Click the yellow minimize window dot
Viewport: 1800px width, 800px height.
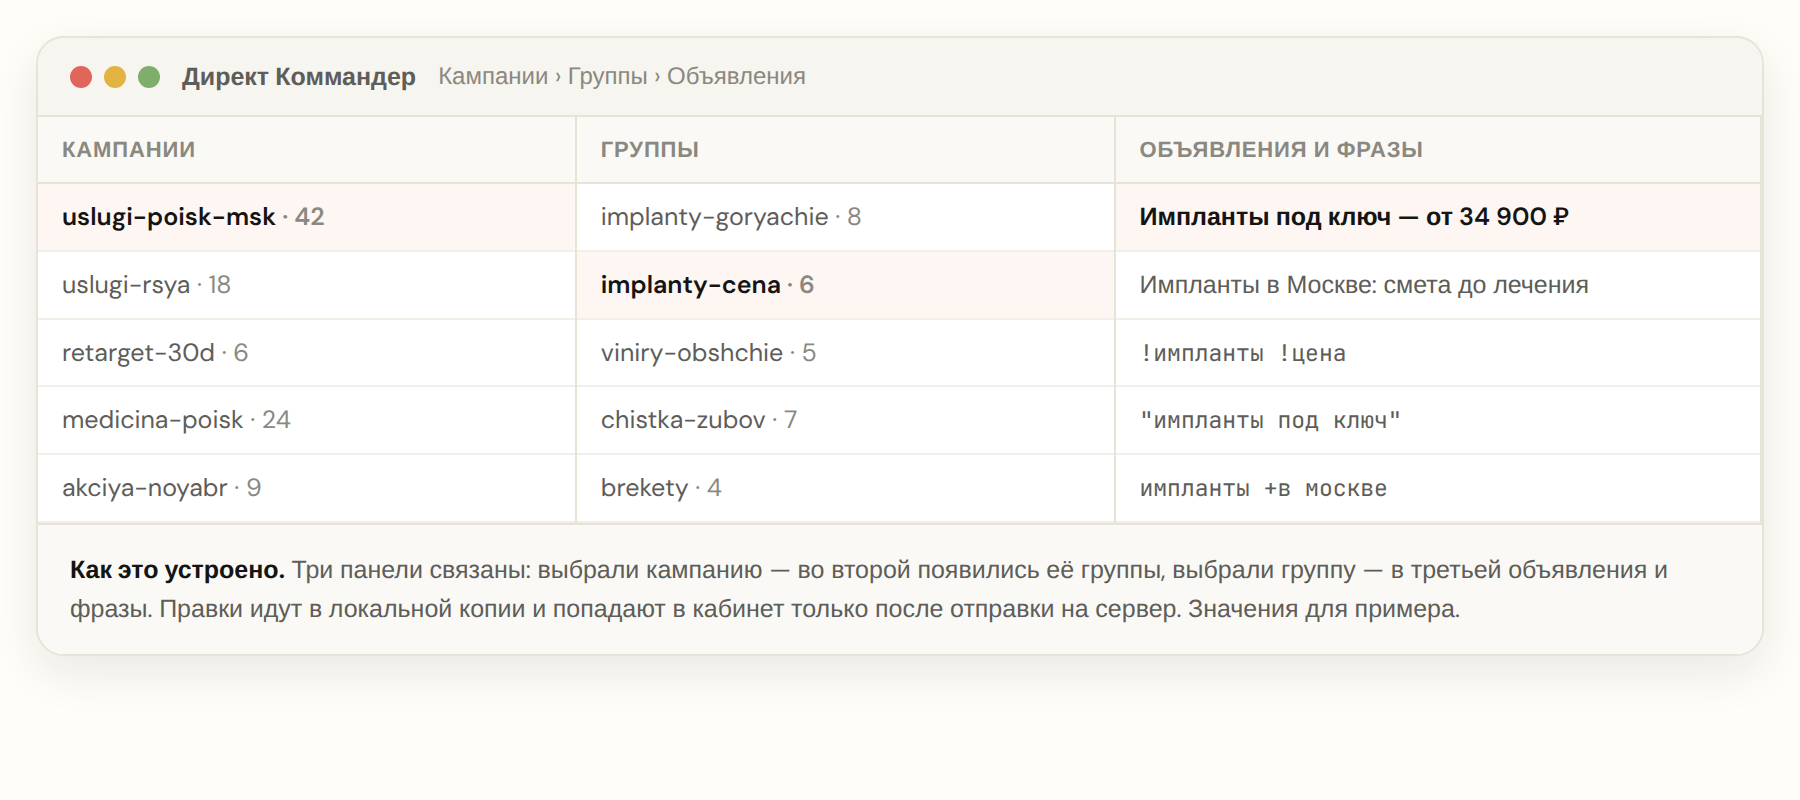[115, 77]
